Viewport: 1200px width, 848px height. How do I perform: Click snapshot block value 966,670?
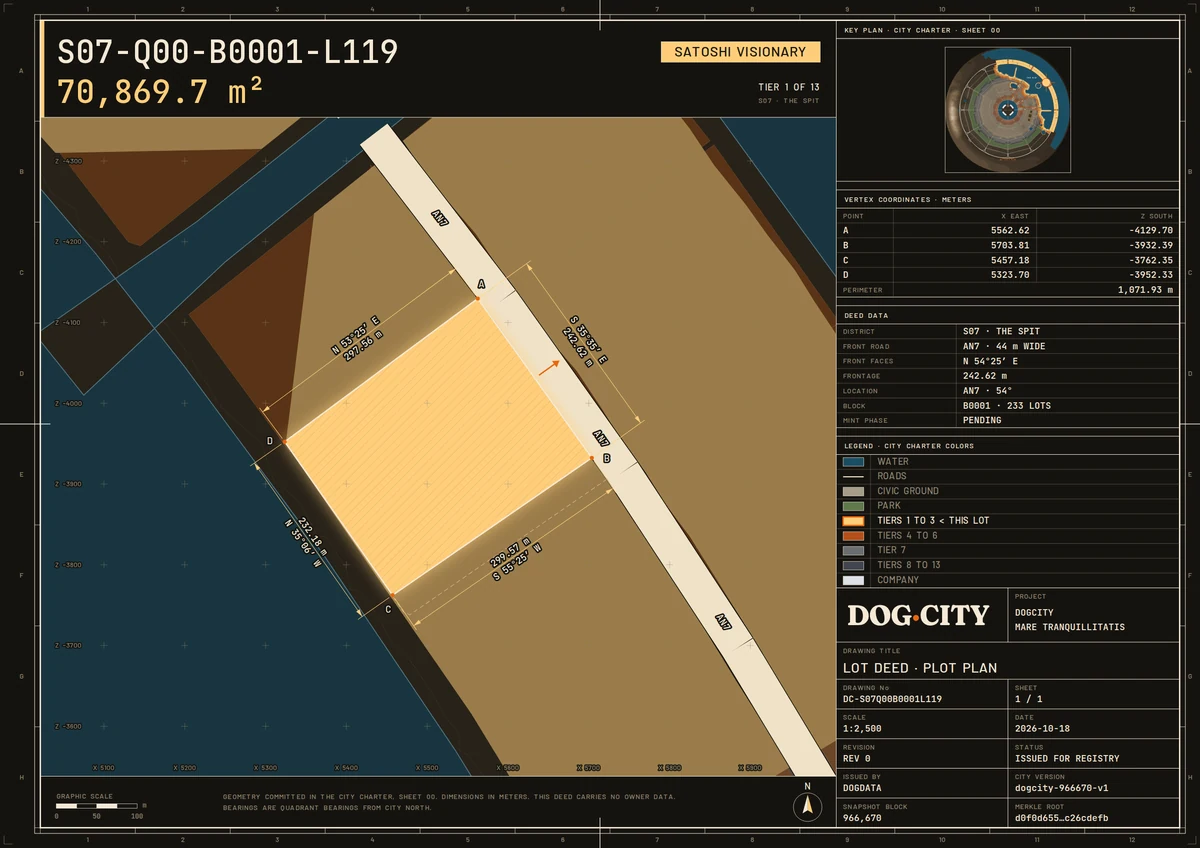pos(863,818)
